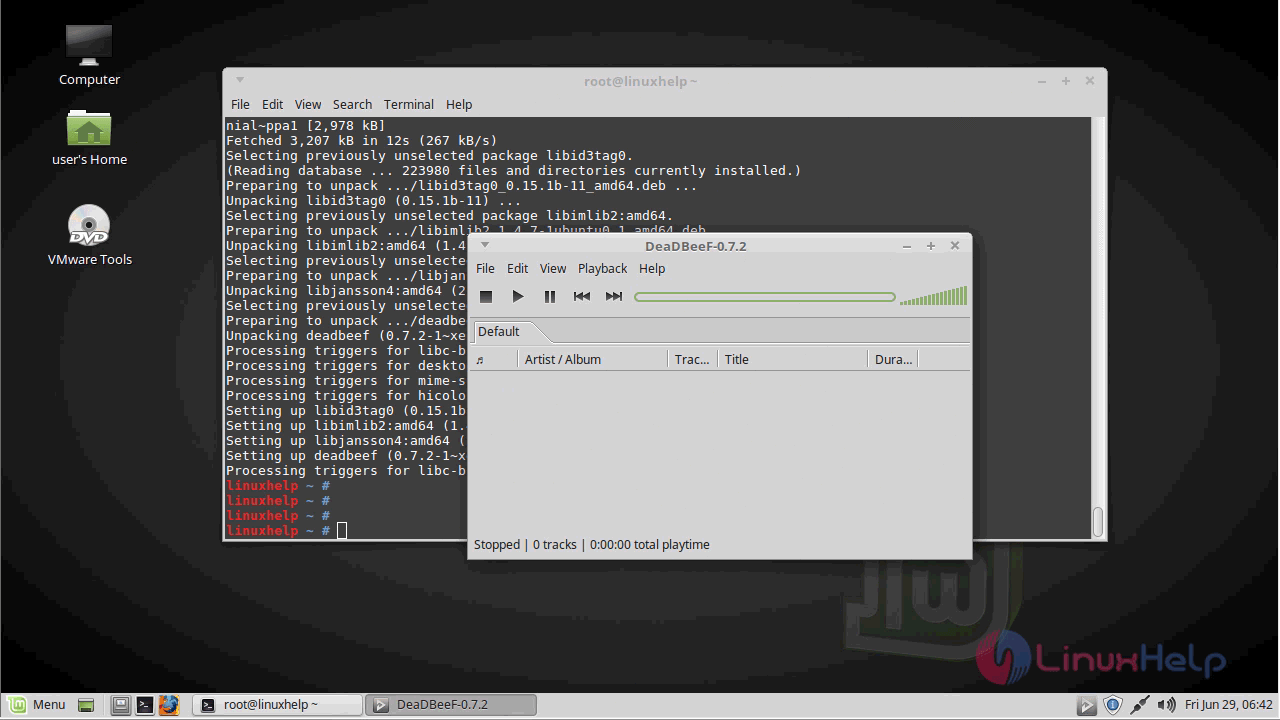Launch the file manager panel icon
The image size is (1280, 720).
[120, 705]
